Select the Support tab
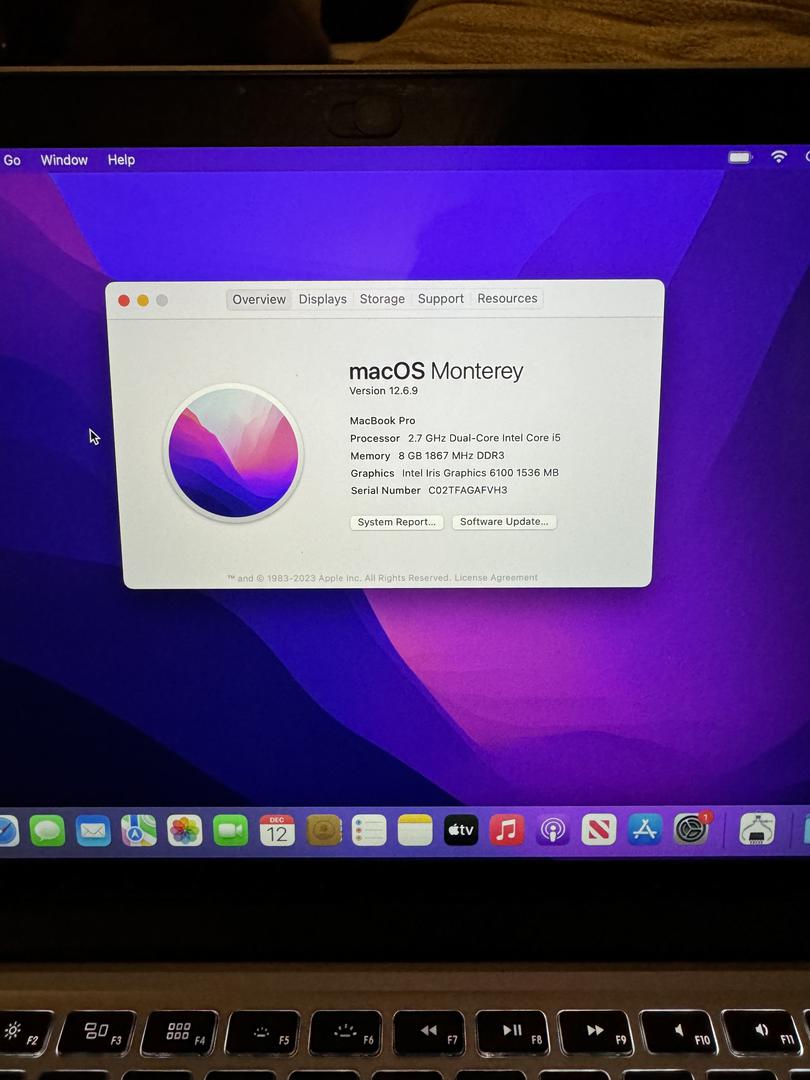Screen dimensions: 810x1080 (x=441, y=299)
